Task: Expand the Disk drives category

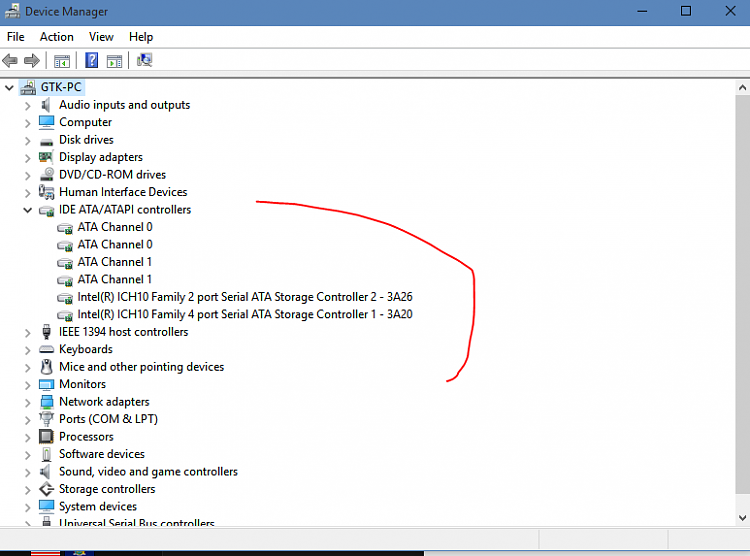Action: [x=27, y=141]
